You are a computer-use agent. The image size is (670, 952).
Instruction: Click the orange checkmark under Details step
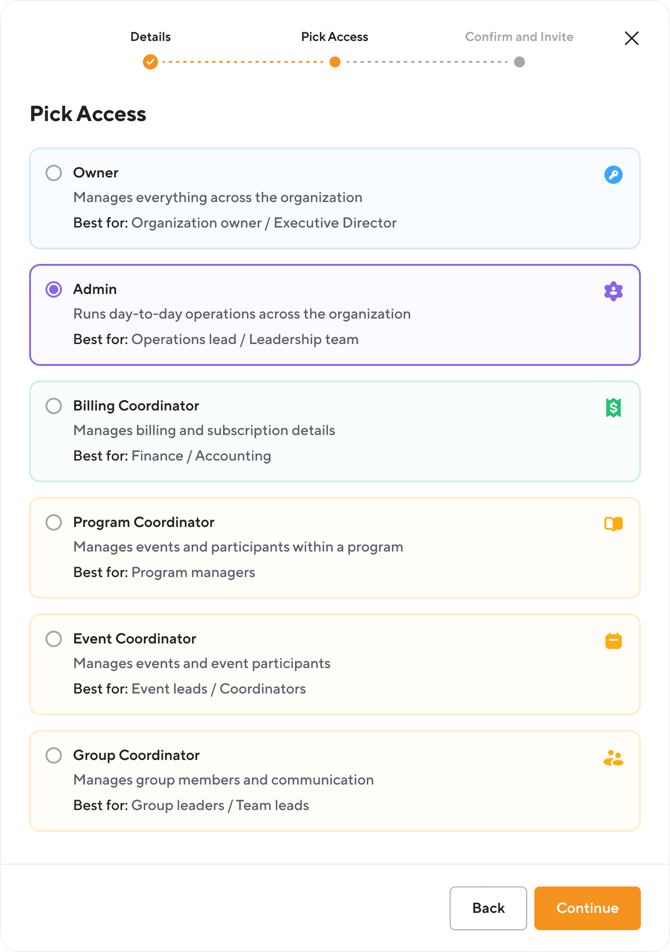151,62
